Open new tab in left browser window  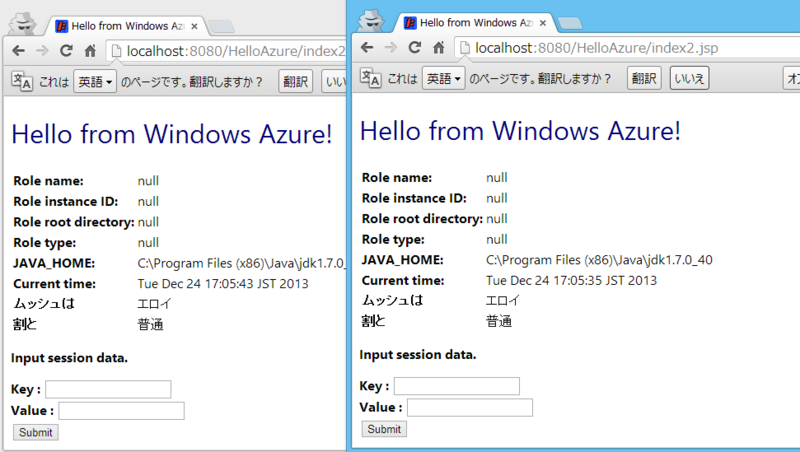click(x=221, y=27)
